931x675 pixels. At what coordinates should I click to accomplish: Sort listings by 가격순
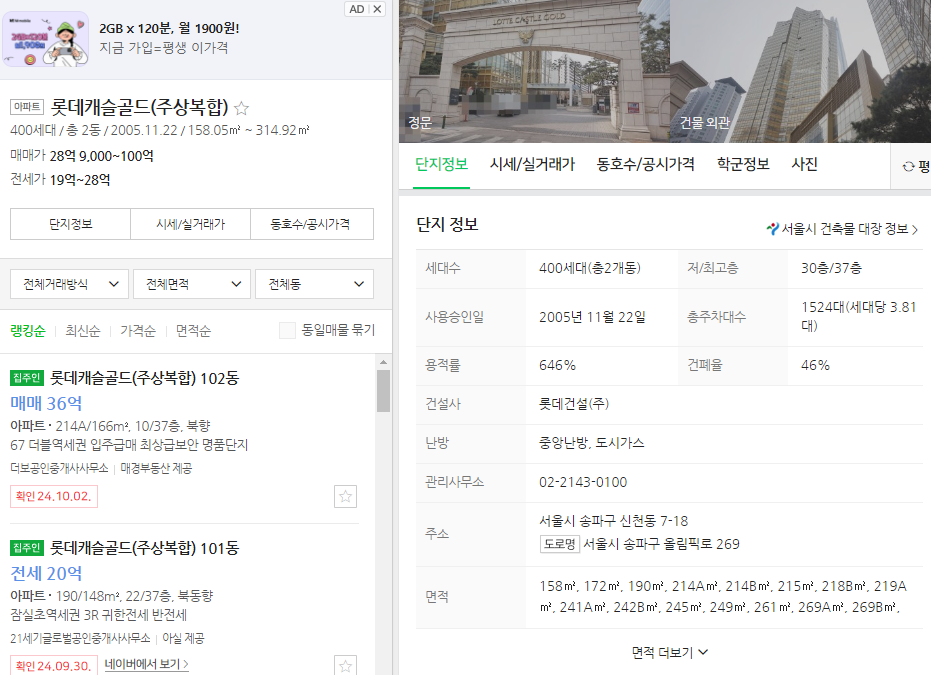point(138,331)
